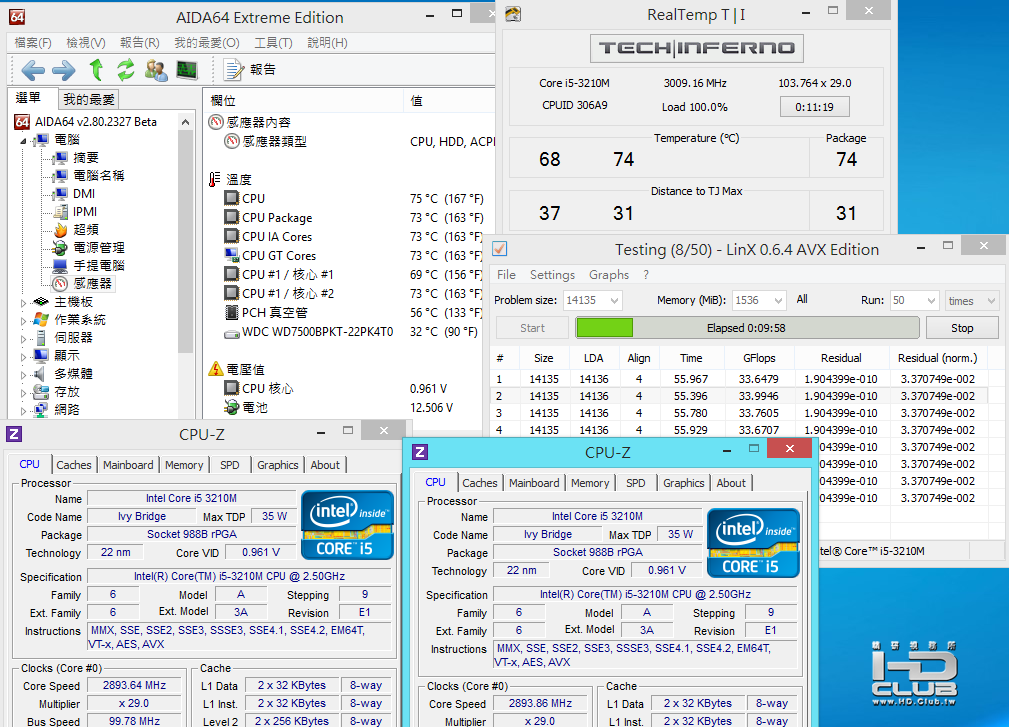
Task: Click the AIDA64 monitor graph toolbar icon
Action: tap(187, 69)
